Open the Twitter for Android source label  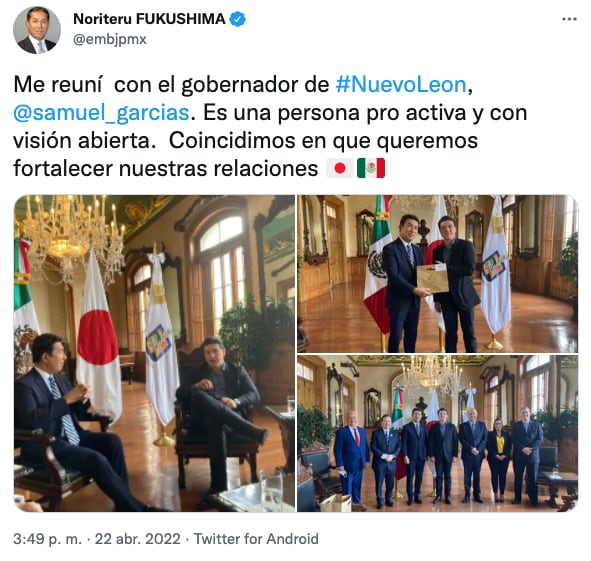[x=256, y=539]
